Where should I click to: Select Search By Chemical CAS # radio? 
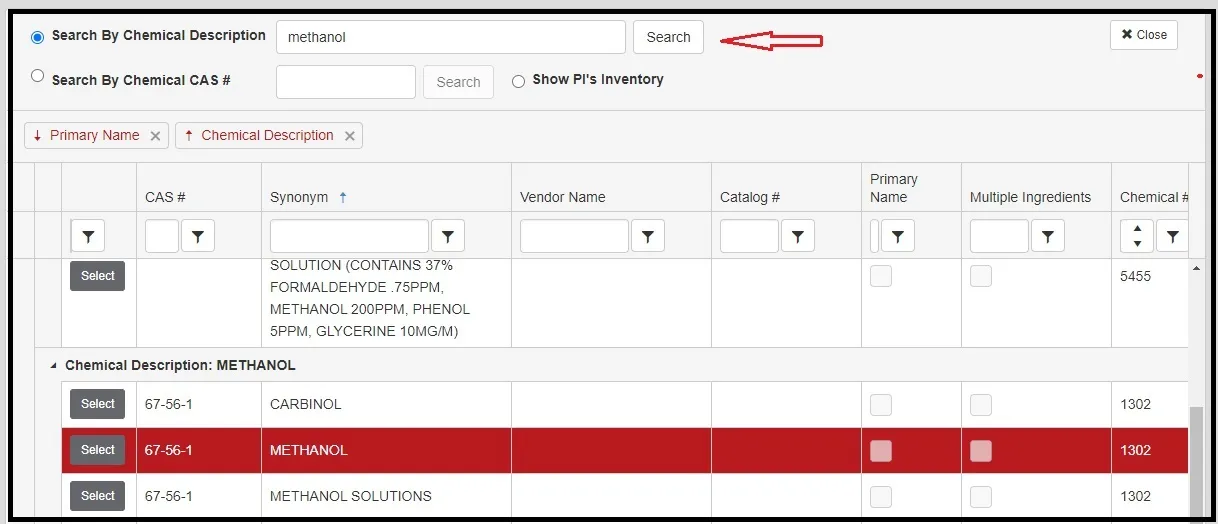tap(38, 76)
